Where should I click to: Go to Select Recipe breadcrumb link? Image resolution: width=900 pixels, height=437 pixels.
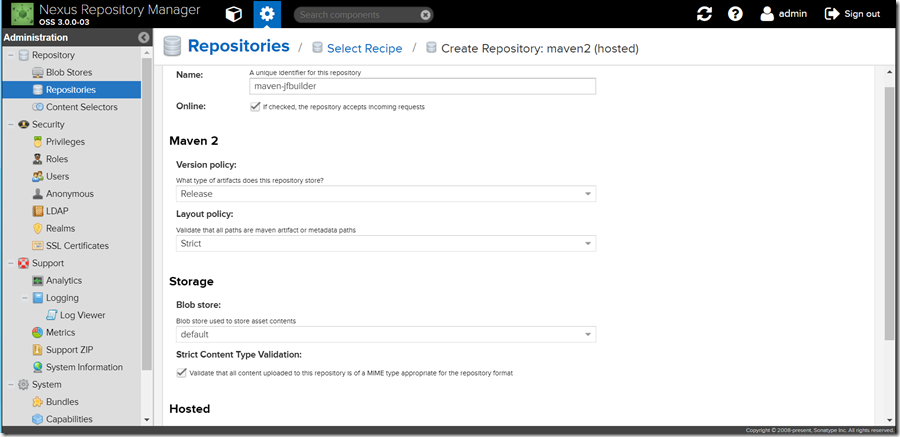364,49
